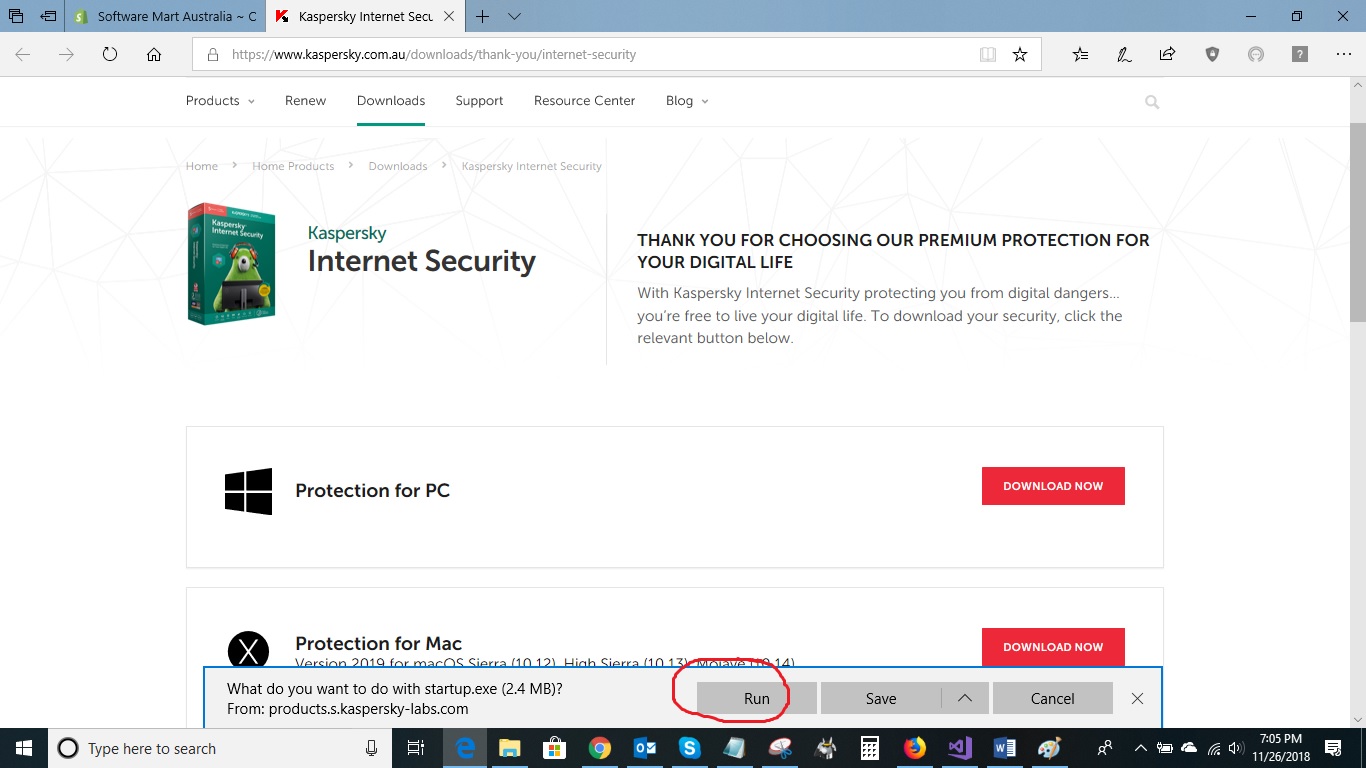Go to Home Products breadcrumb
1366x768 pixels.
click(293, 166)
